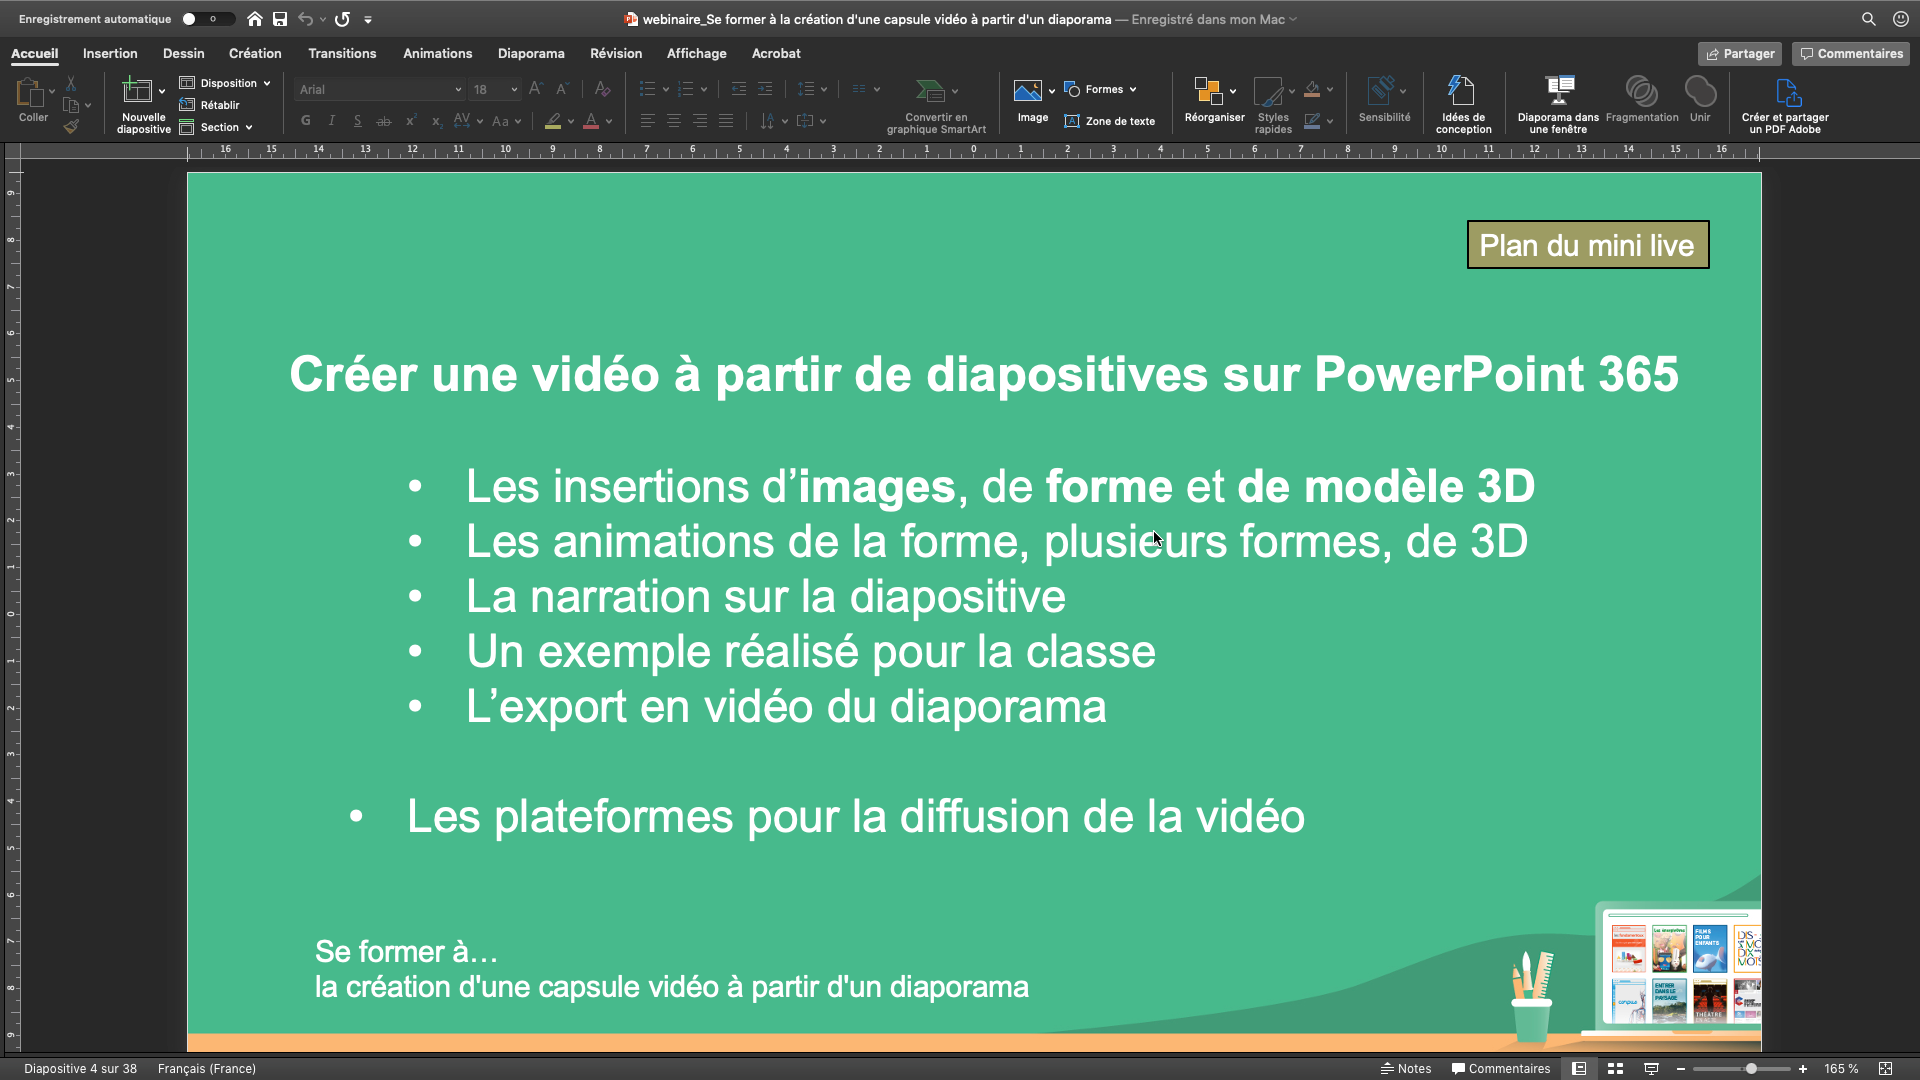The width and height of the screenshot is (1920, 1080).
Task: Align text right
Action: point(700,121)
